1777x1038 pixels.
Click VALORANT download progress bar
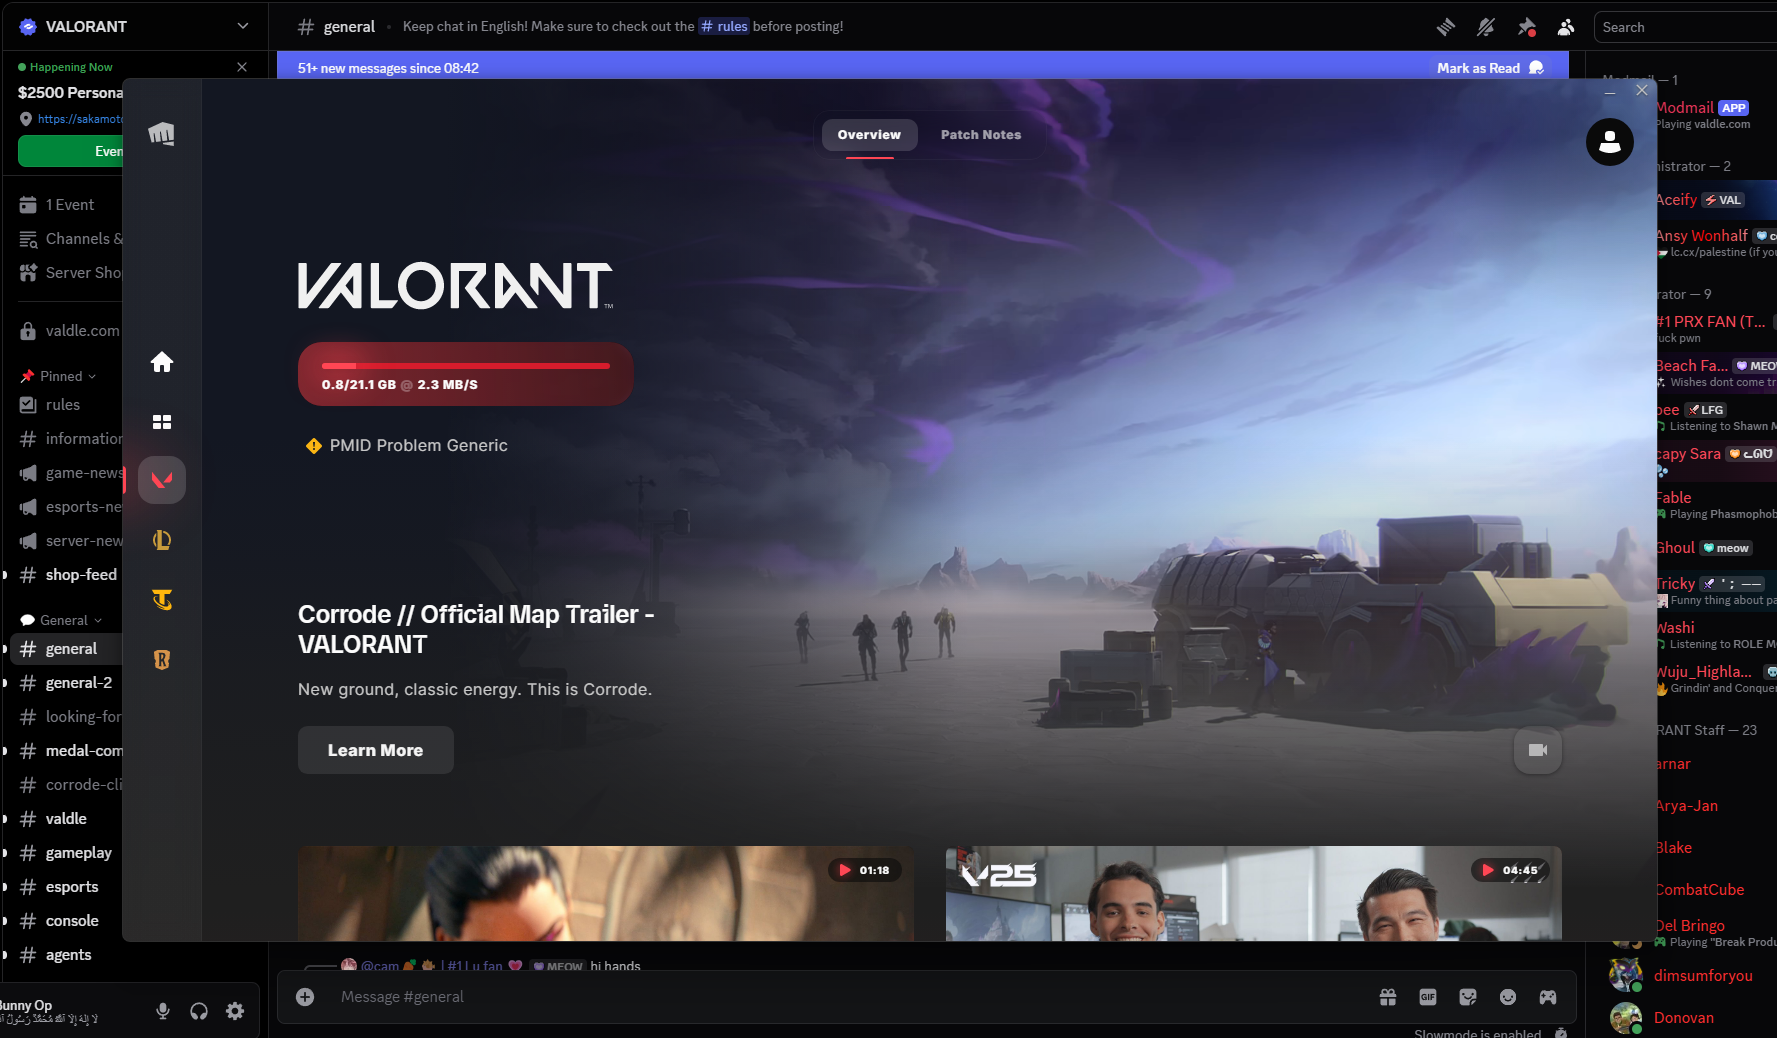click(465, 374)
